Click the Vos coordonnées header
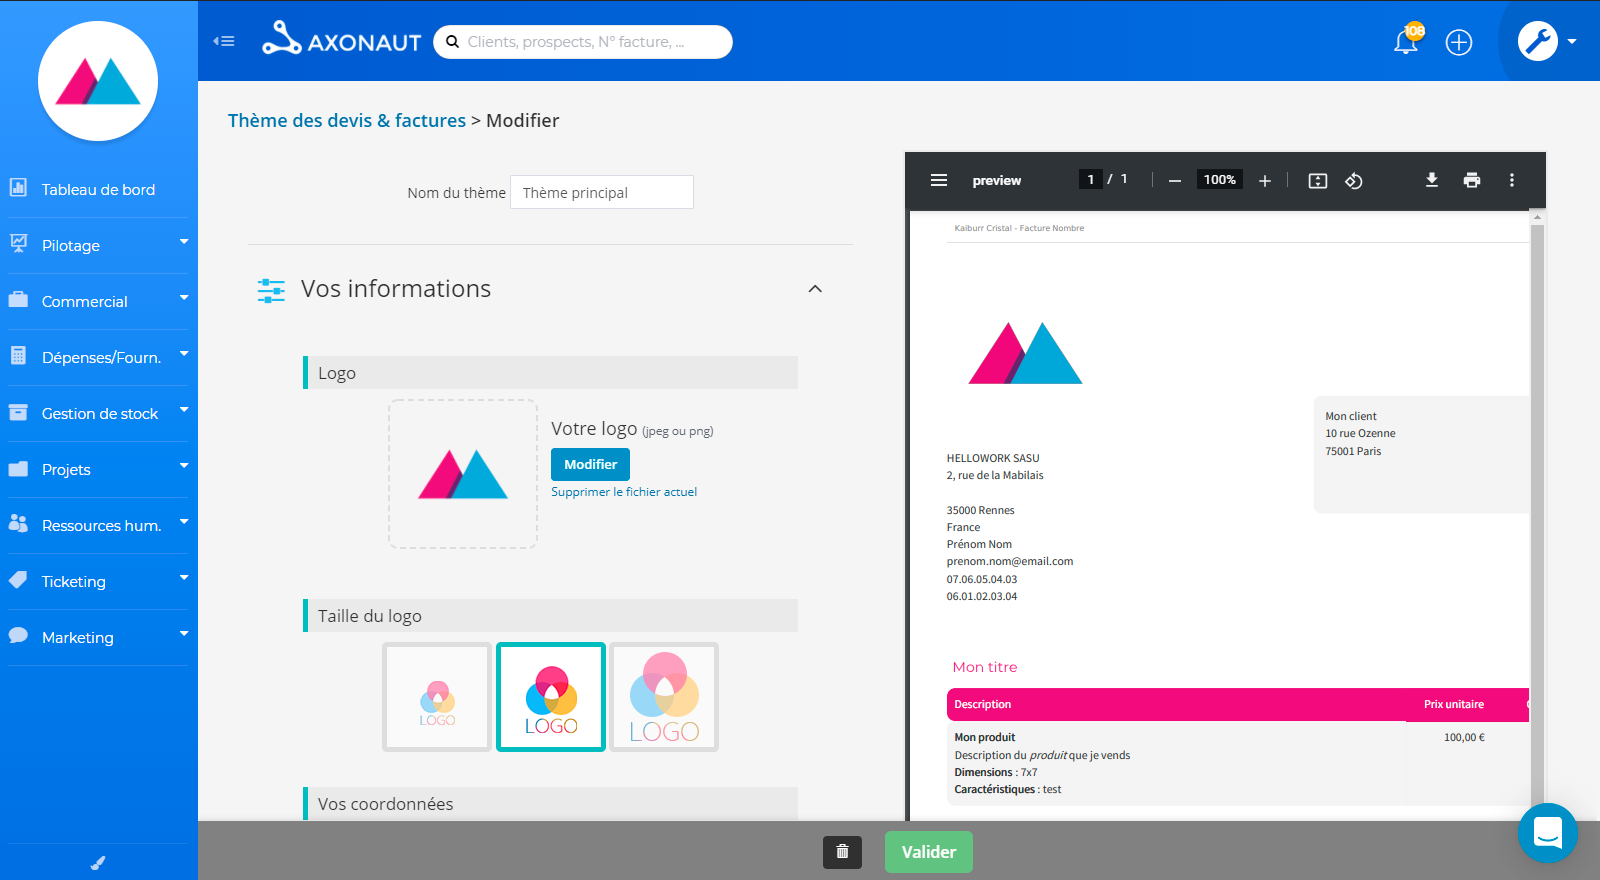The width and height of the screenshot is (1600, 880). coord(550,803)
